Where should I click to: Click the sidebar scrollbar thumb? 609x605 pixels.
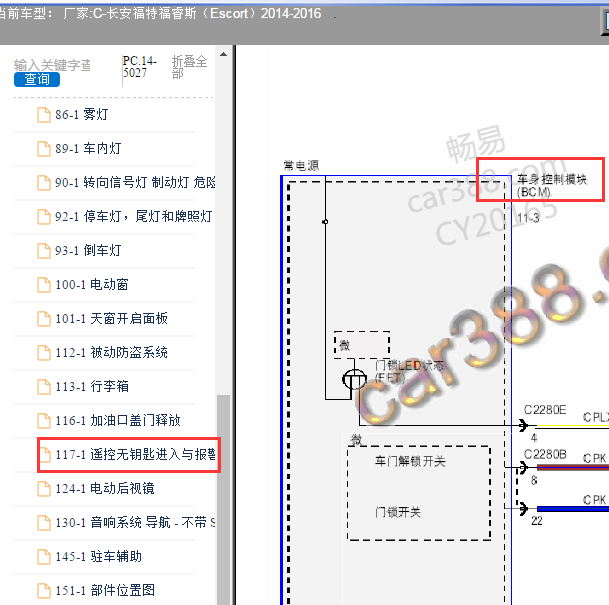(x=223, y=500)
